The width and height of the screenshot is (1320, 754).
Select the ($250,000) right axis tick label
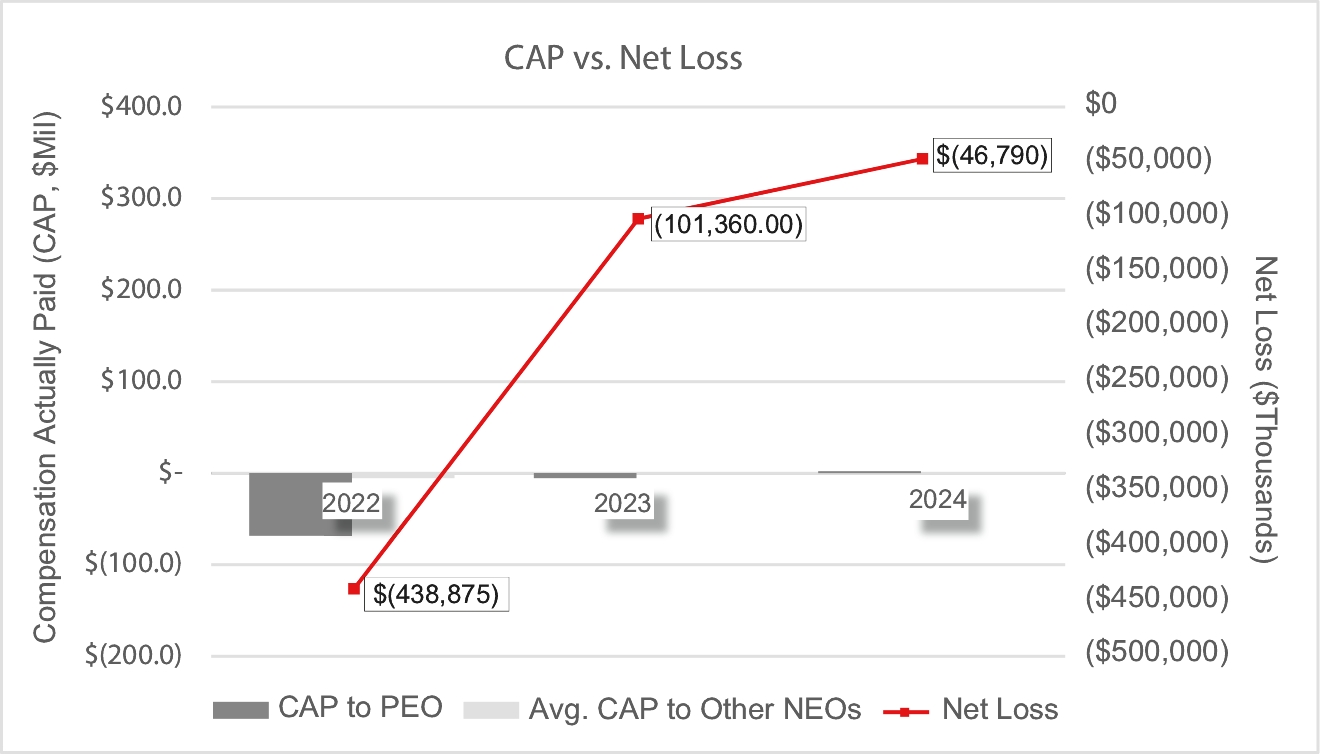point(1154,378)
